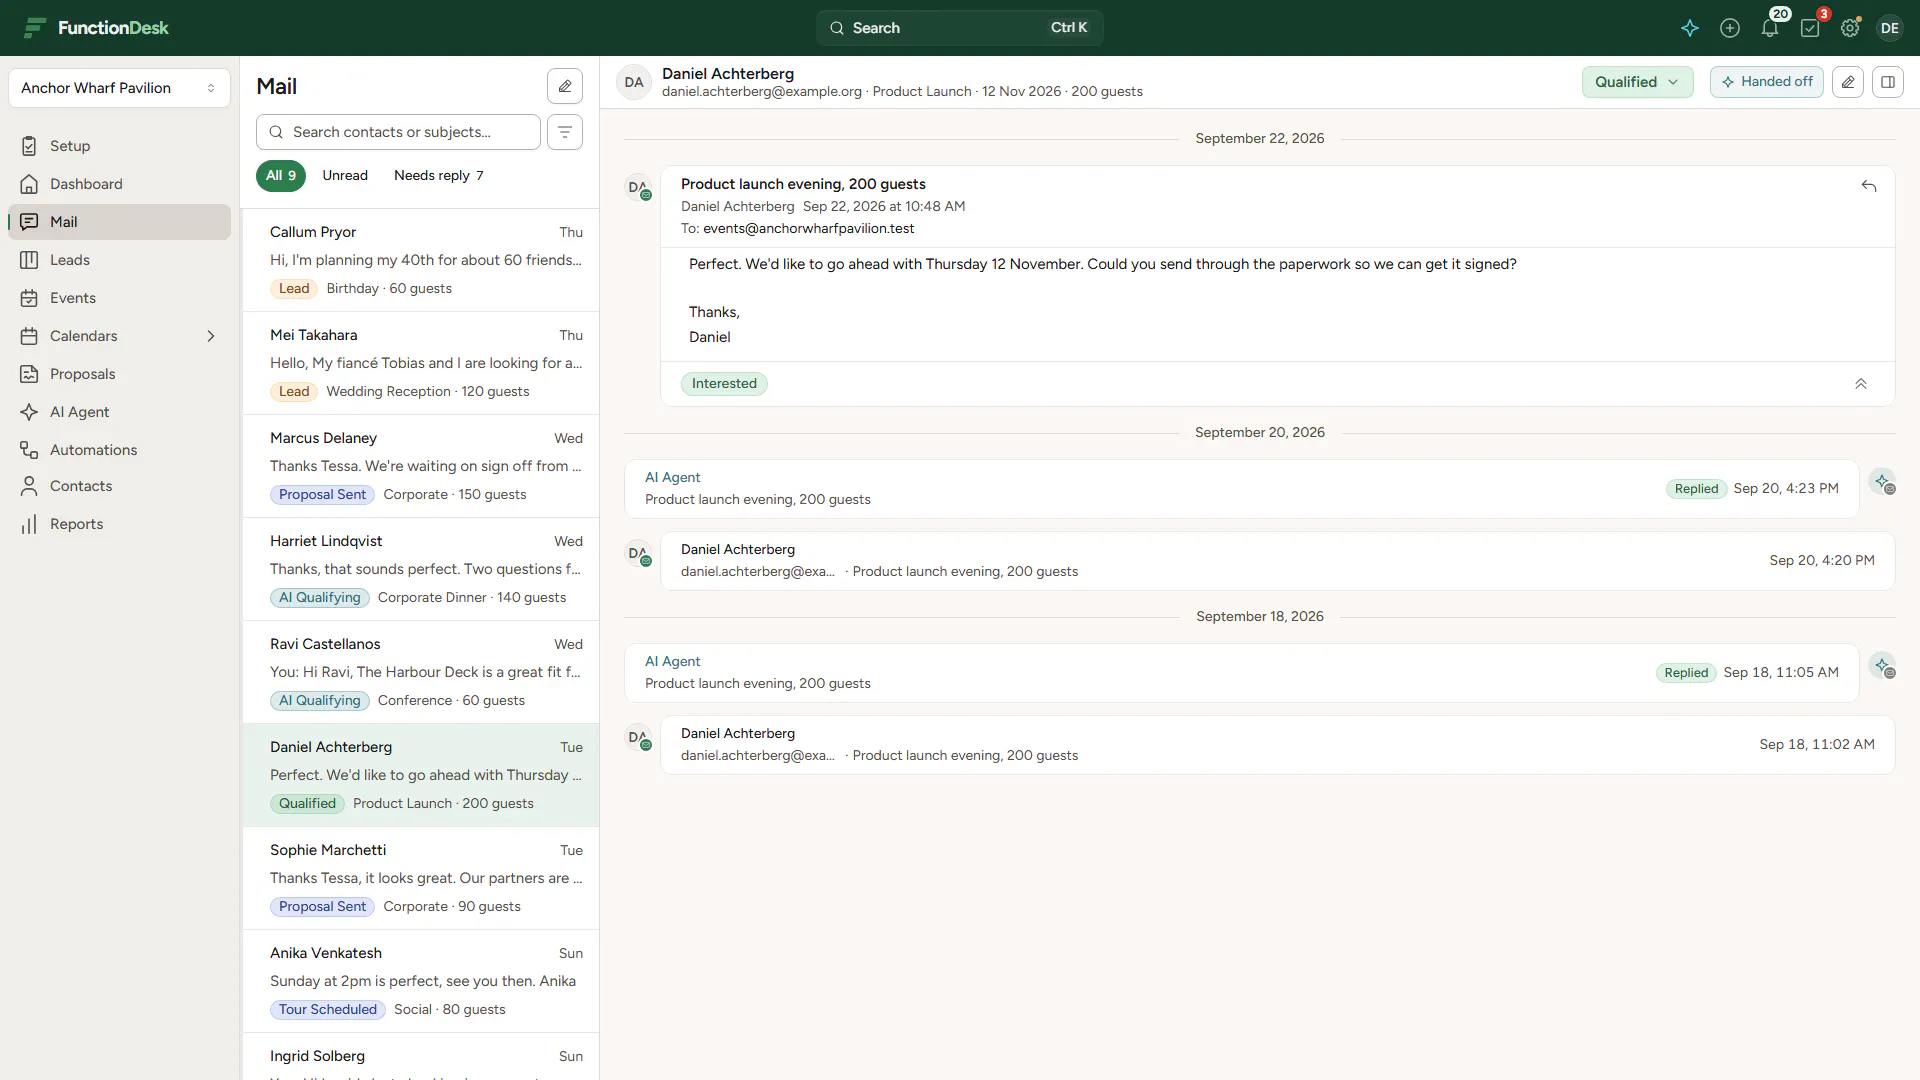Open the Qualified status dropdown
1920x1080 pixels.
pos(1637,82)
